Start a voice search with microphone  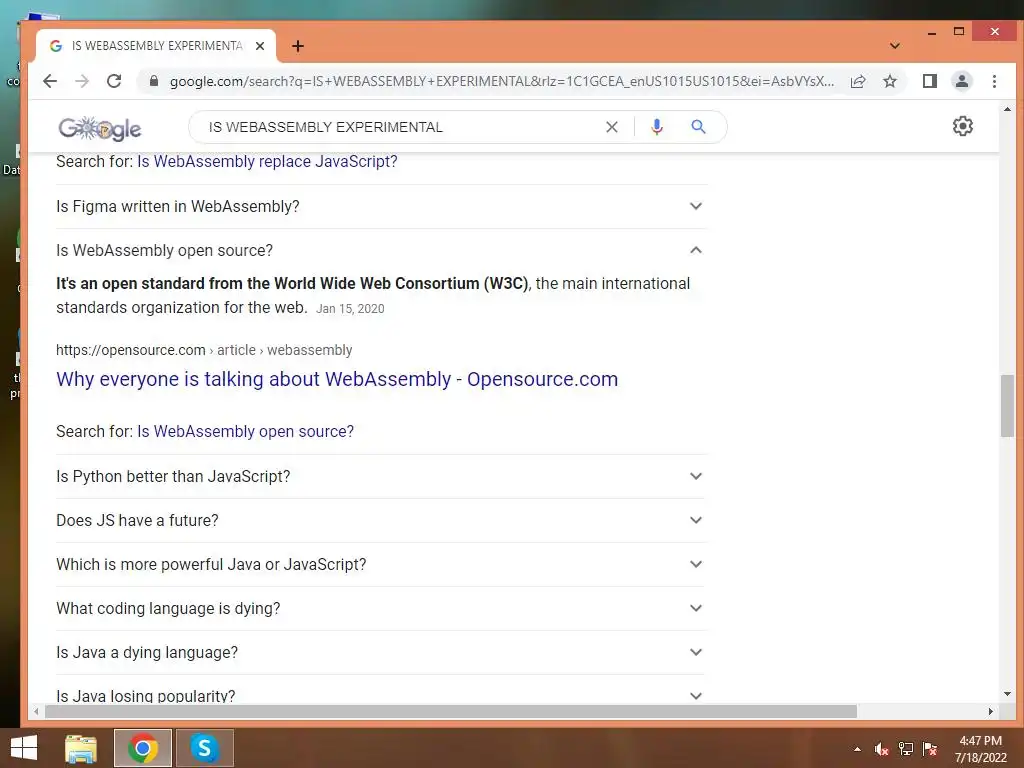[x=657, y=127]
